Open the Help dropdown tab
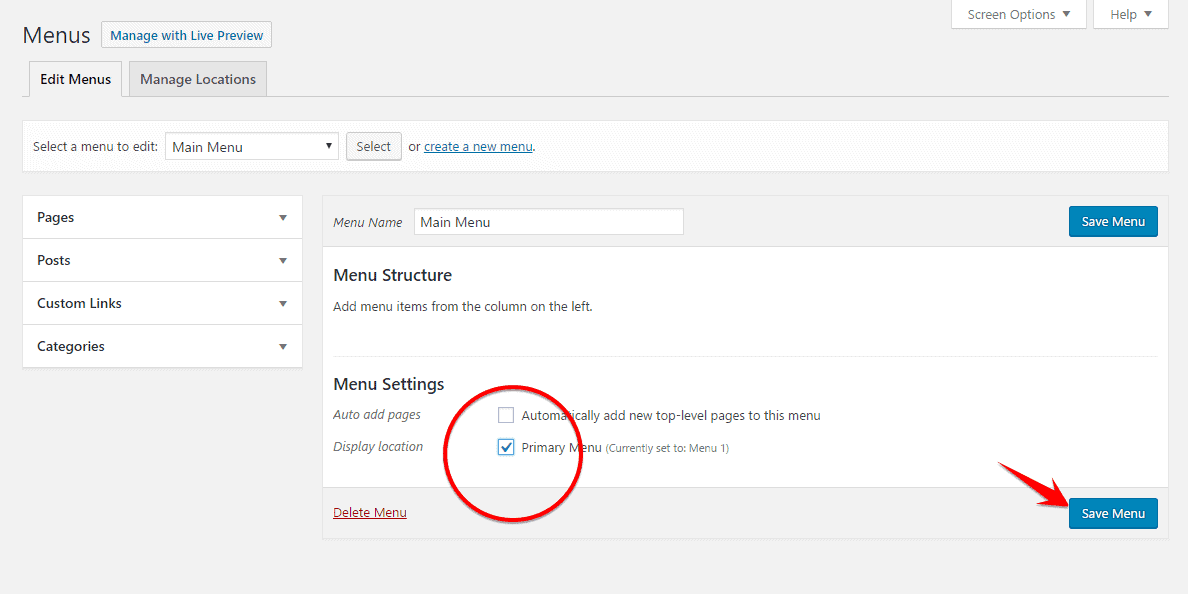The width and height of the screenshot is (1188, 594). 1130,14
